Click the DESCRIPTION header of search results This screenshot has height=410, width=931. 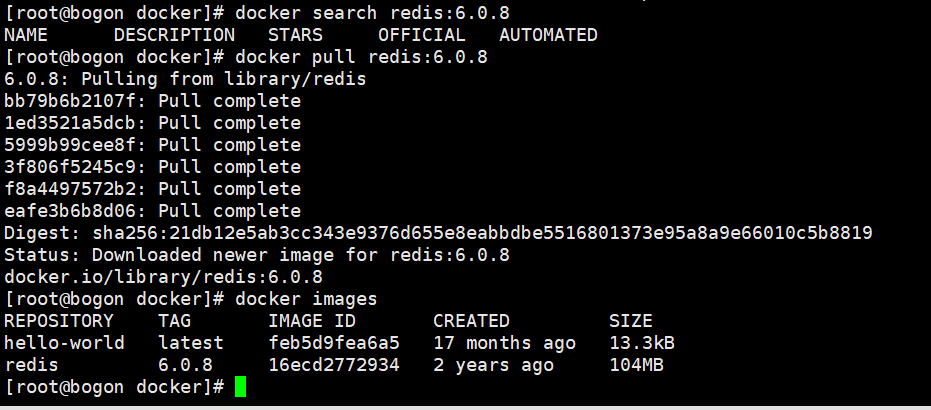point(174,35)
